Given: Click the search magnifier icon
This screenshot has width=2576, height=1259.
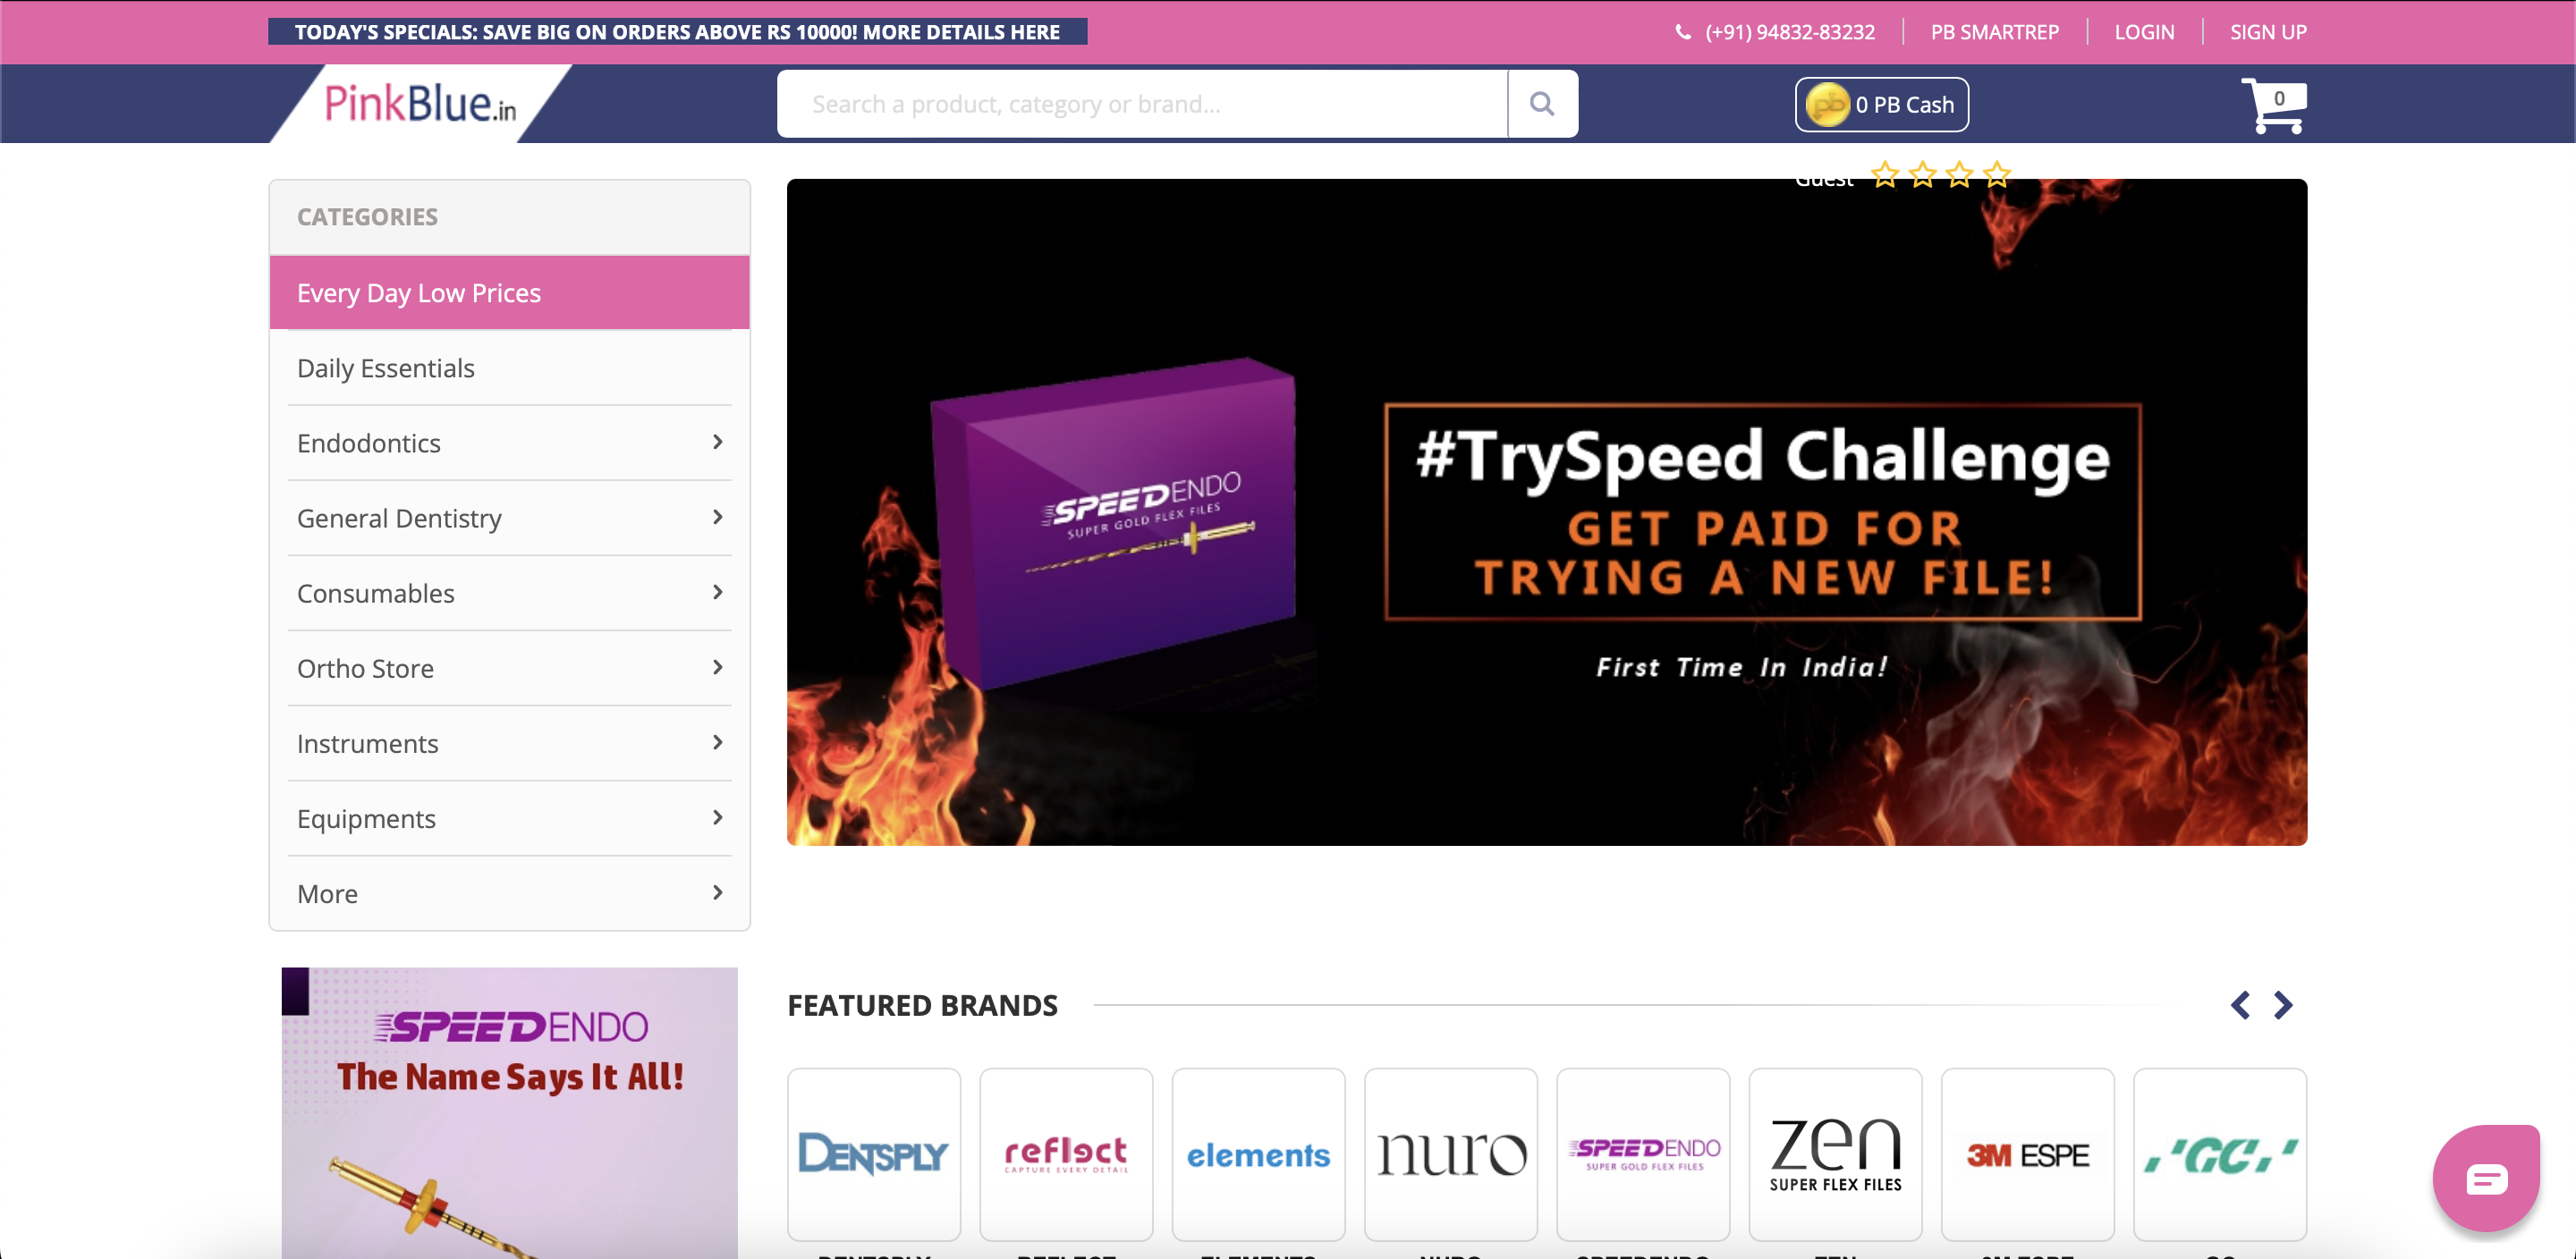Looking at the screenshot, I should pos(1541,104).
